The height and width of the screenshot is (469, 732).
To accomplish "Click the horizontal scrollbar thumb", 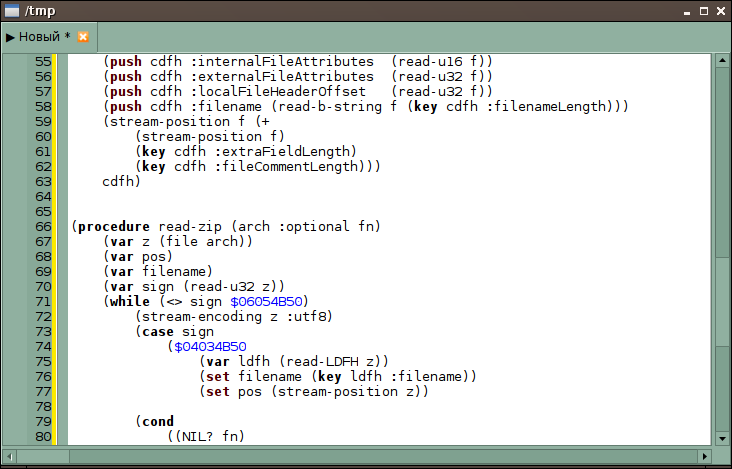I will pos(360,456).
